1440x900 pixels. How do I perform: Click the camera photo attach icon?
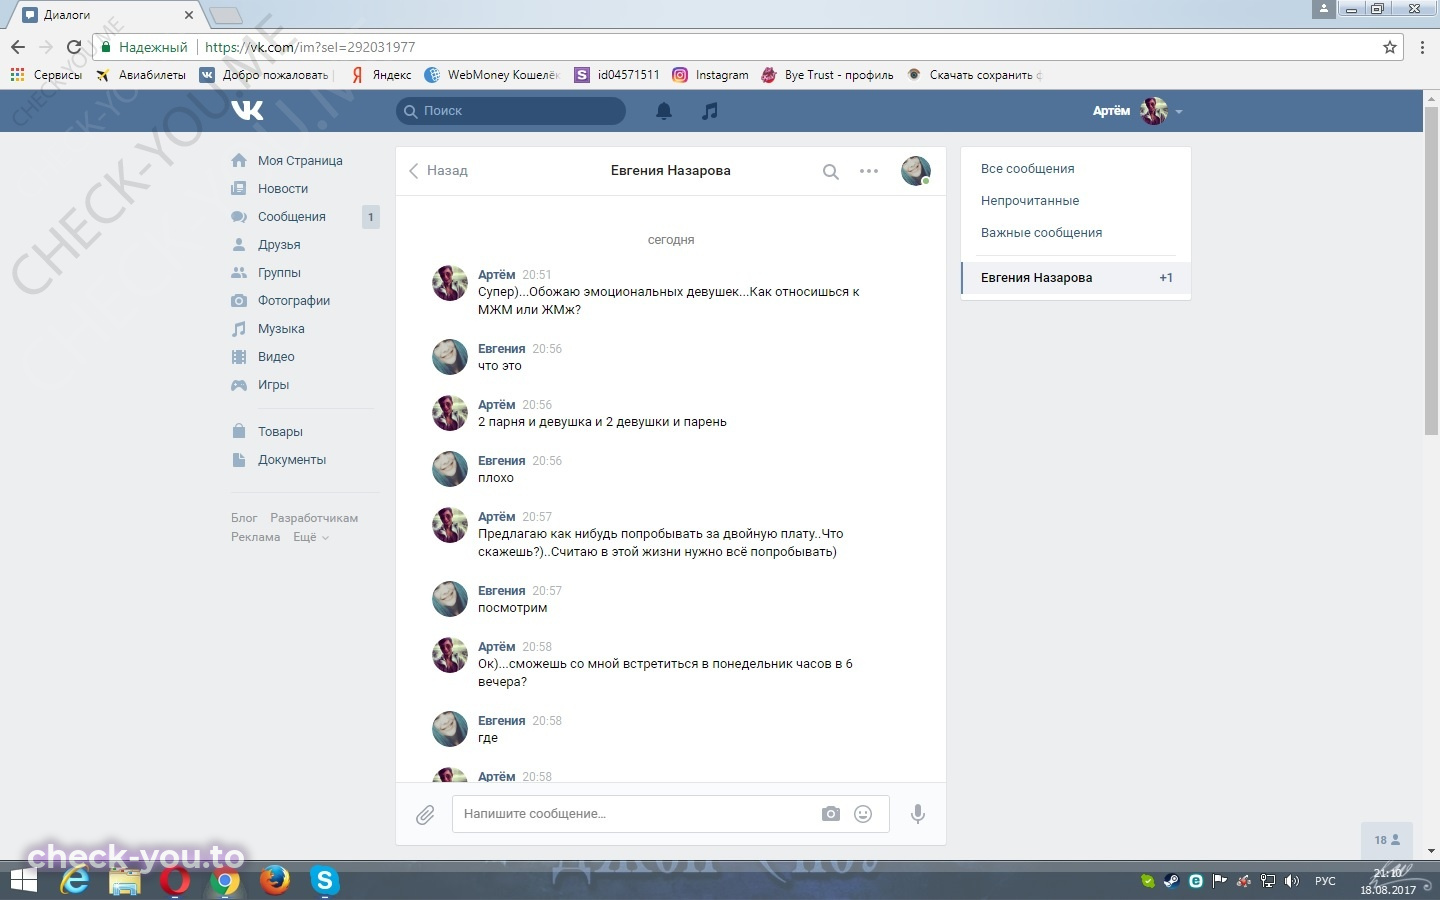[831, 814]
